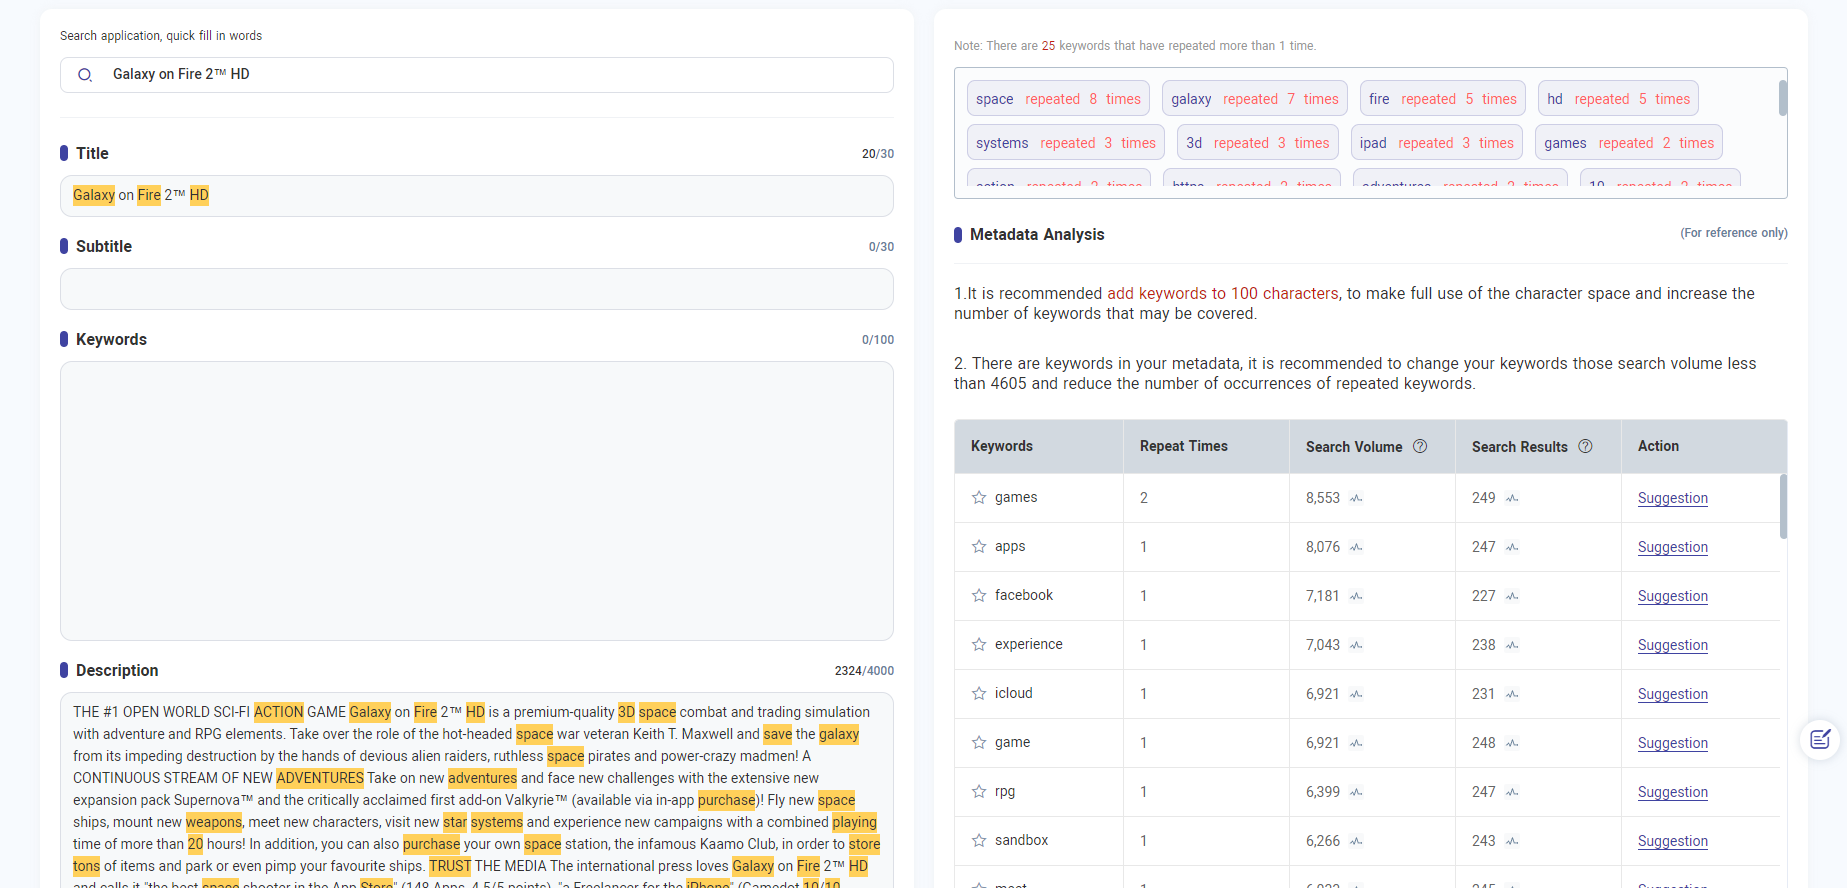This screenshot has width=1847, height=888.
Task: Select the 'games repeated 2 times' tag
Action: (1629, 143)
